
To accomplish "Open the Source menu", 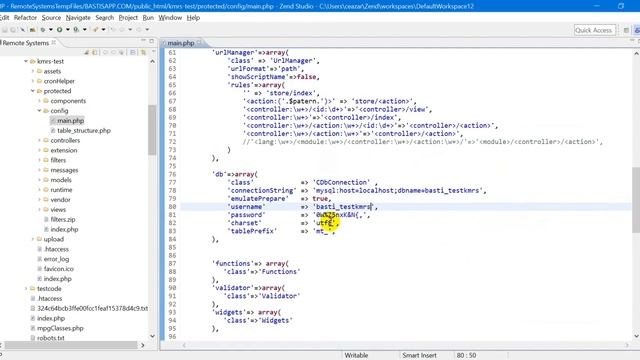I will (51, 18).
